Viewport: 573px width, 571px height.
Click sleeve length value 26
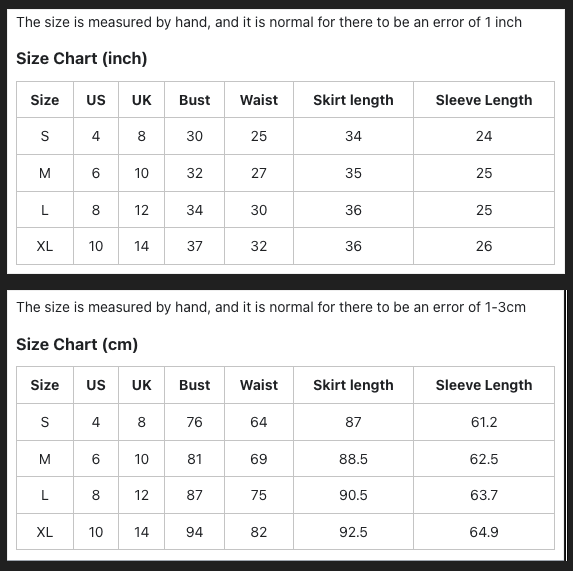click(484, 246)
